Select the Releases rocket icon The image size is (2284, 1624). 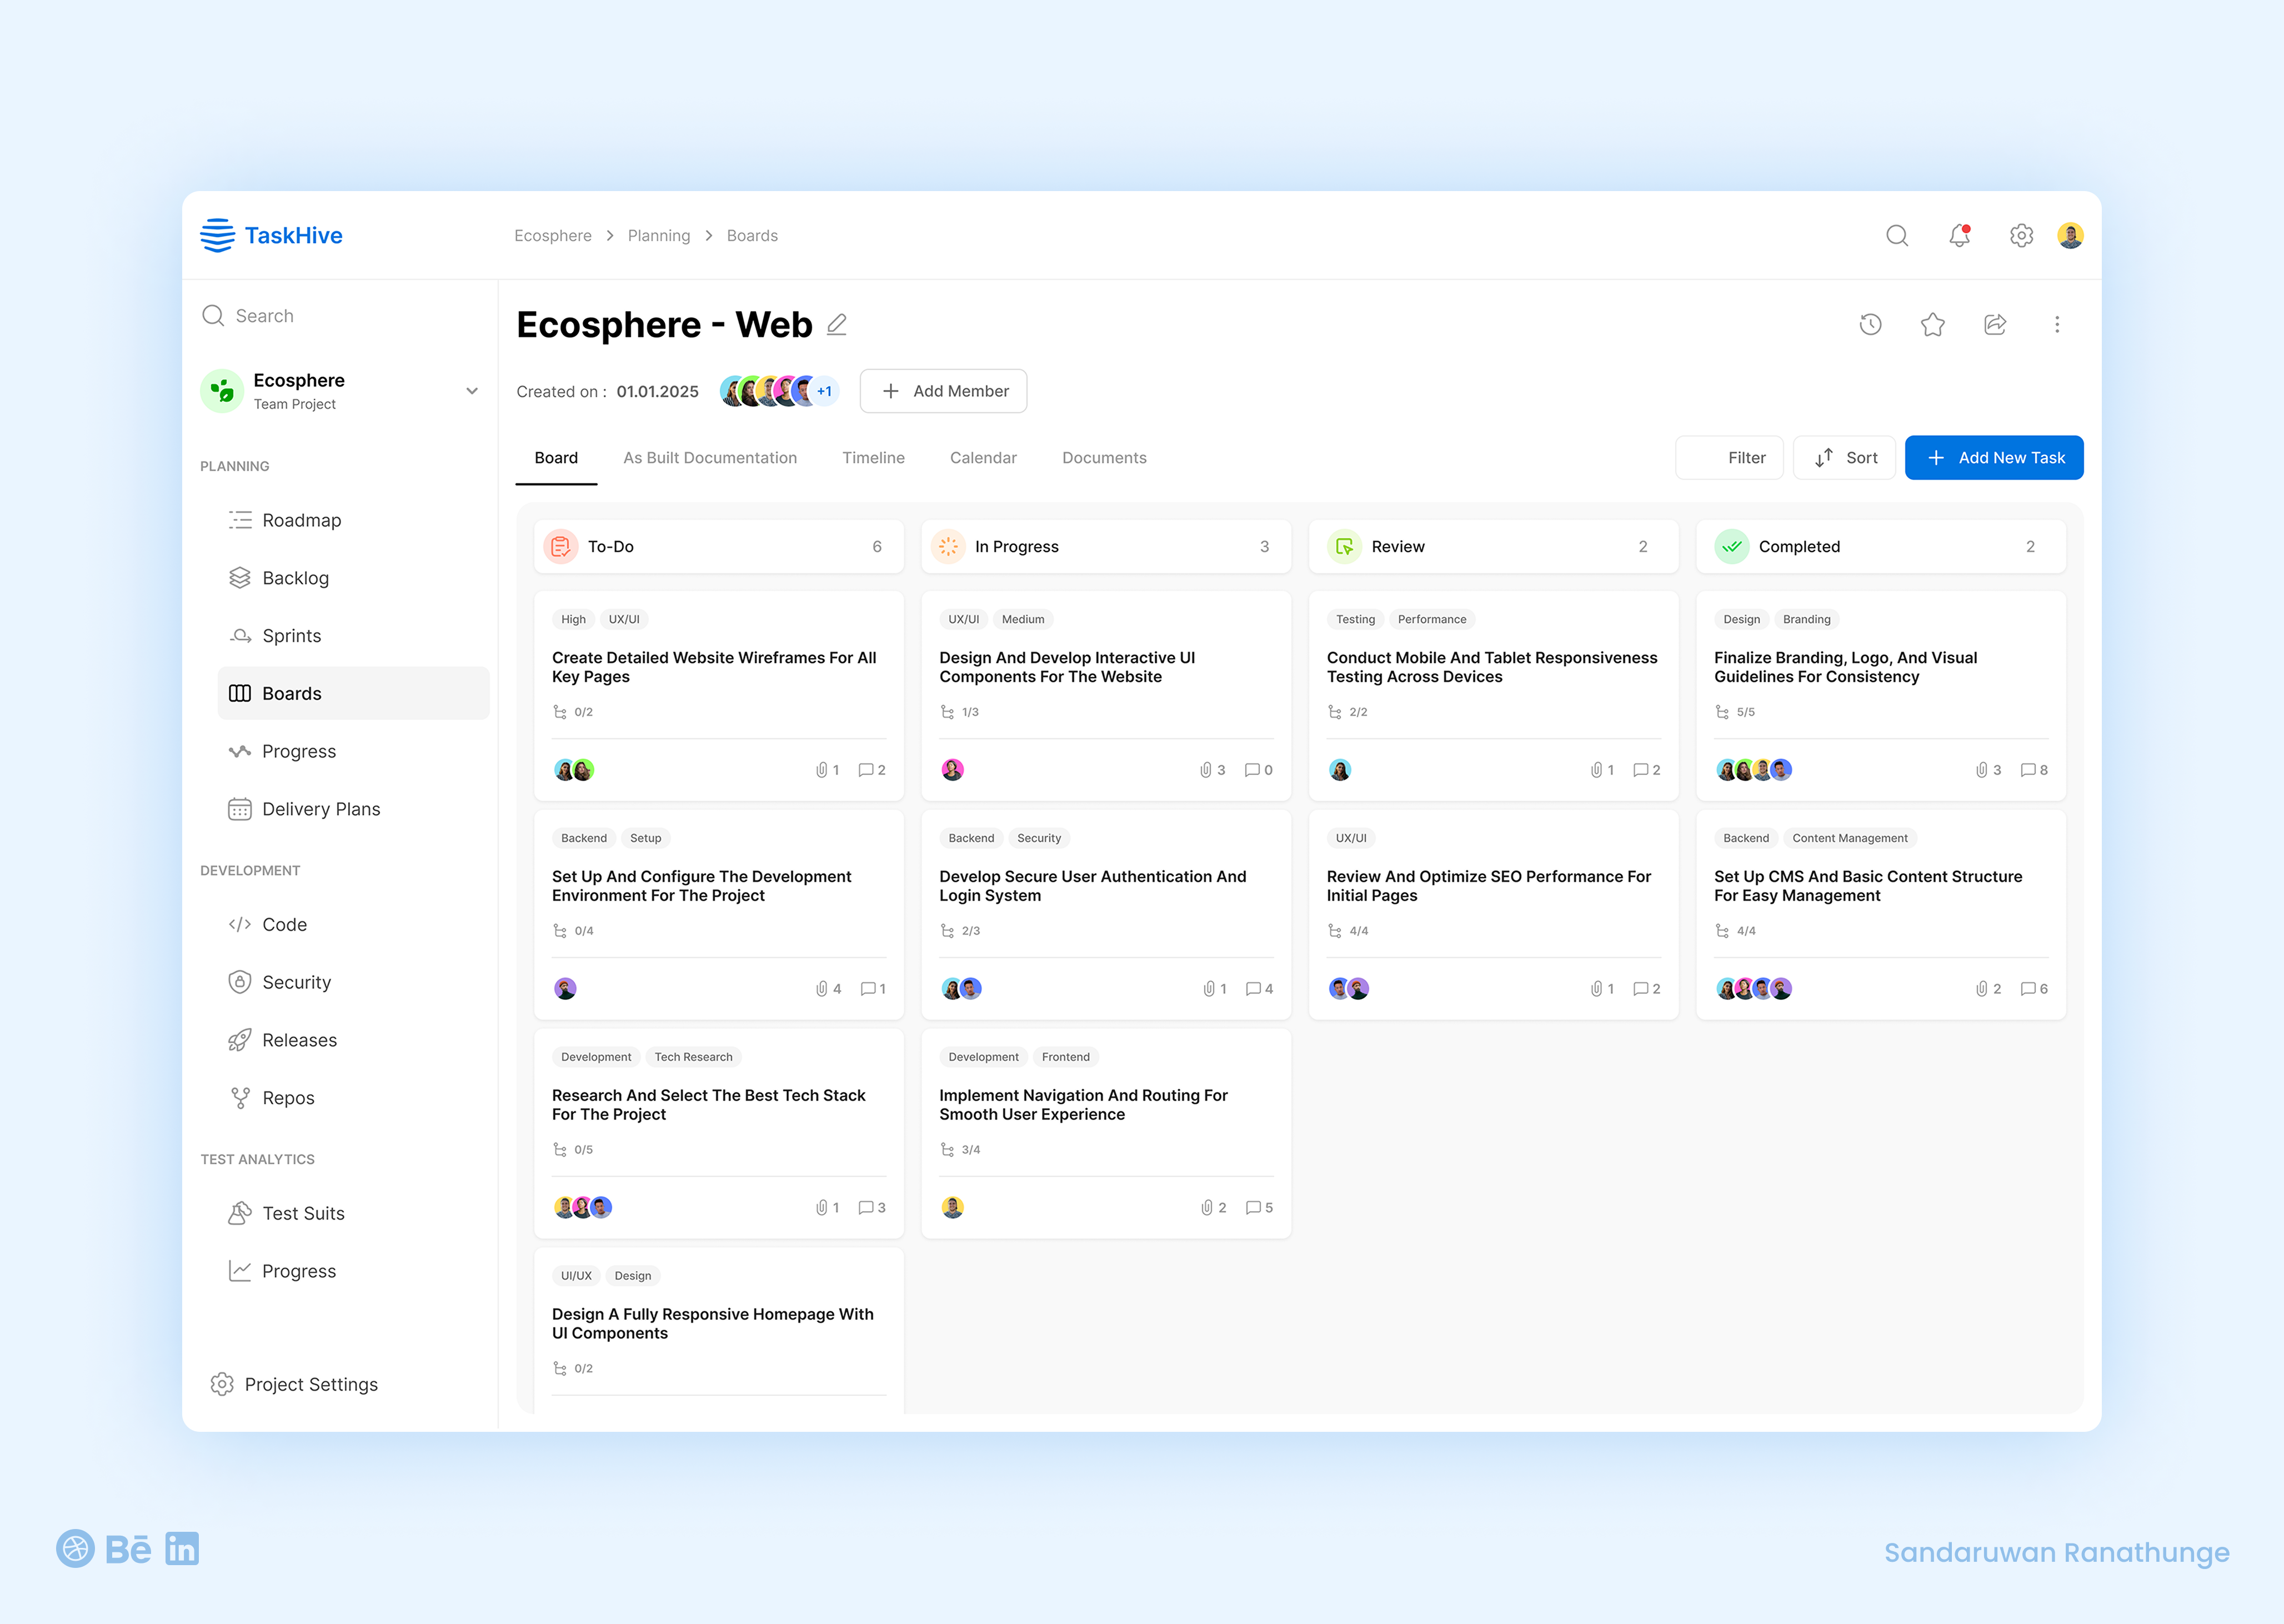(x=239, y=1040)
